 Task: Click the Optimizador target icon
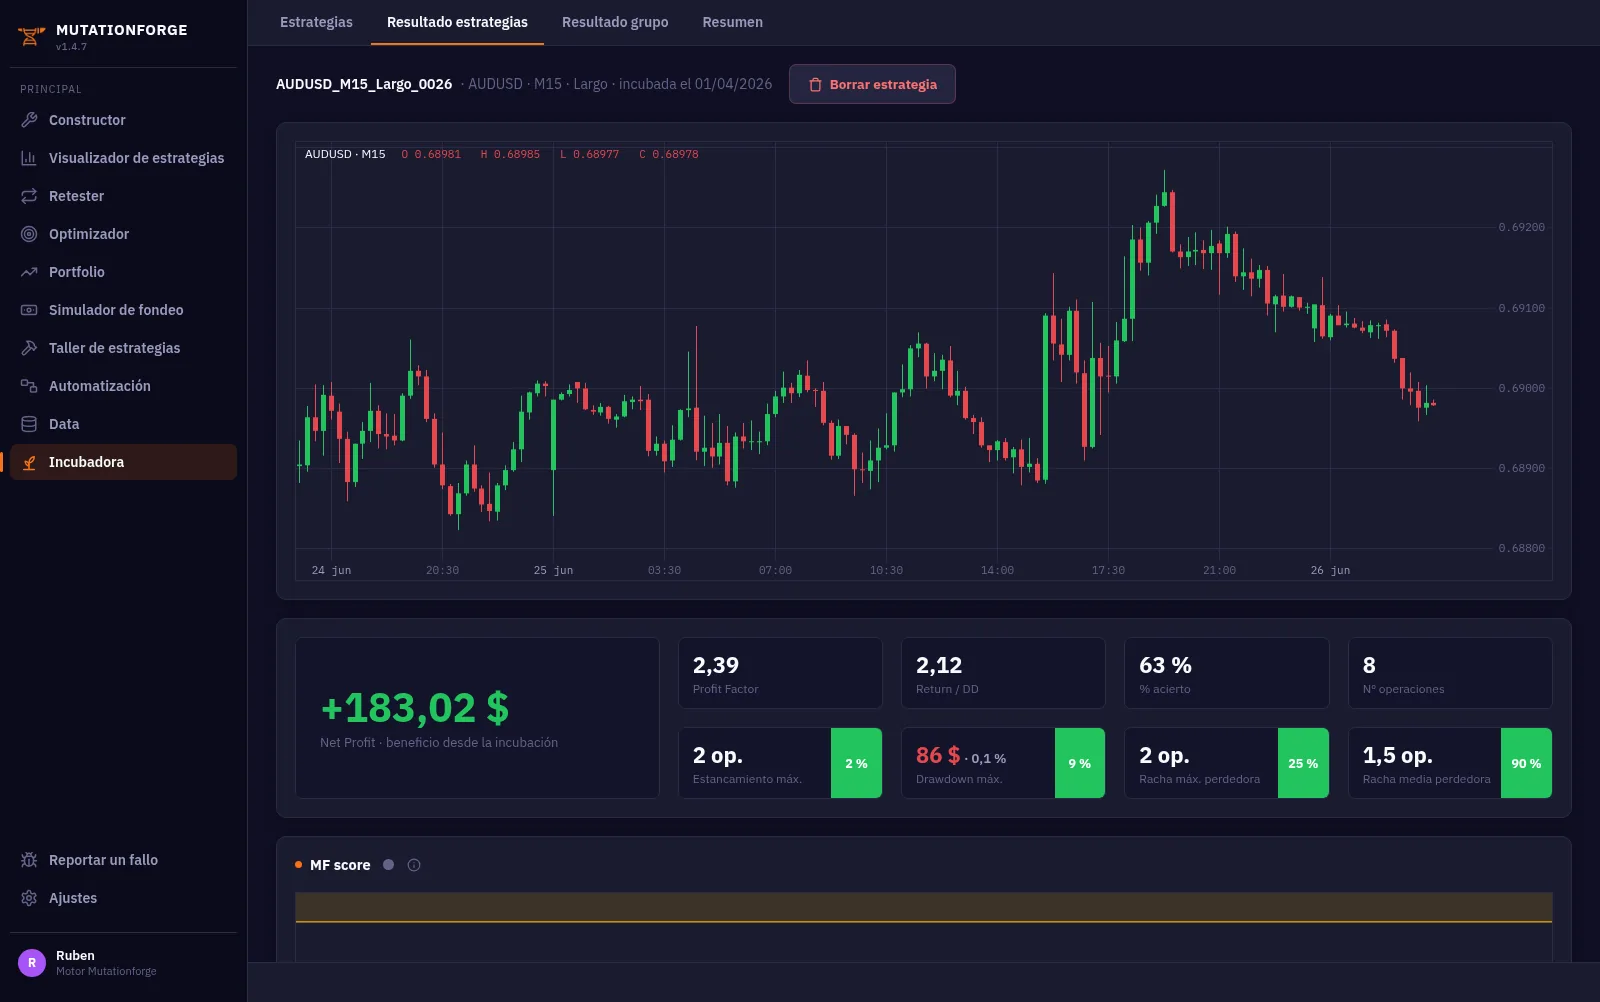tap(29, 234)
